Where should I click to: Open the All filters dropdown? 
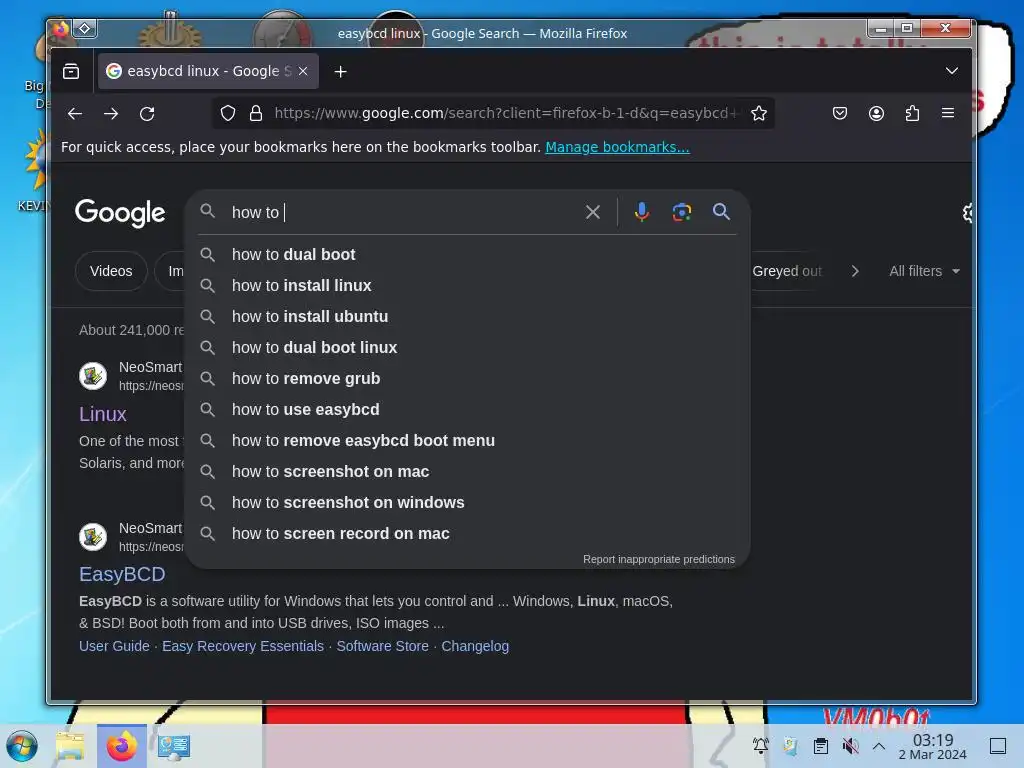[x=924, y=271]
